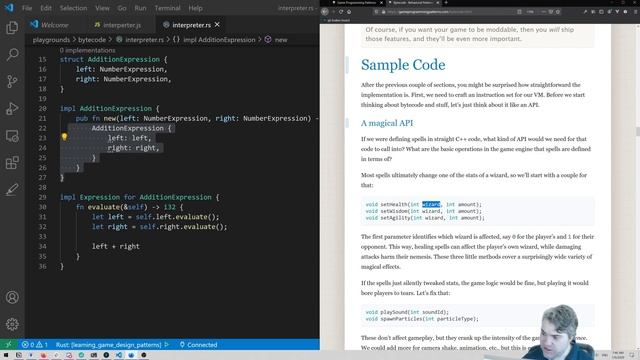Open the browser hamburger menu
Image resolution: width=640 pixels, height=360 pixels.
click(x=635, y=12)
